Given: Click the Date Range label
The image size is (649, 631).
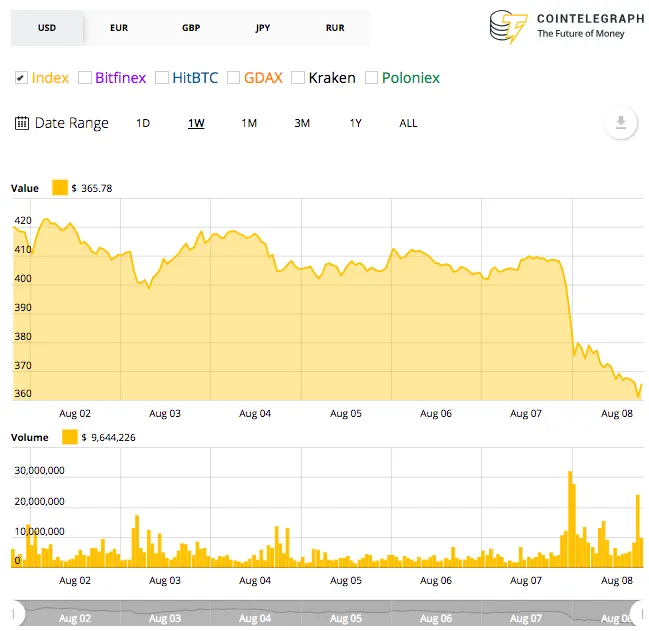Looking at the screenshot, I should [x=72, y=123].
